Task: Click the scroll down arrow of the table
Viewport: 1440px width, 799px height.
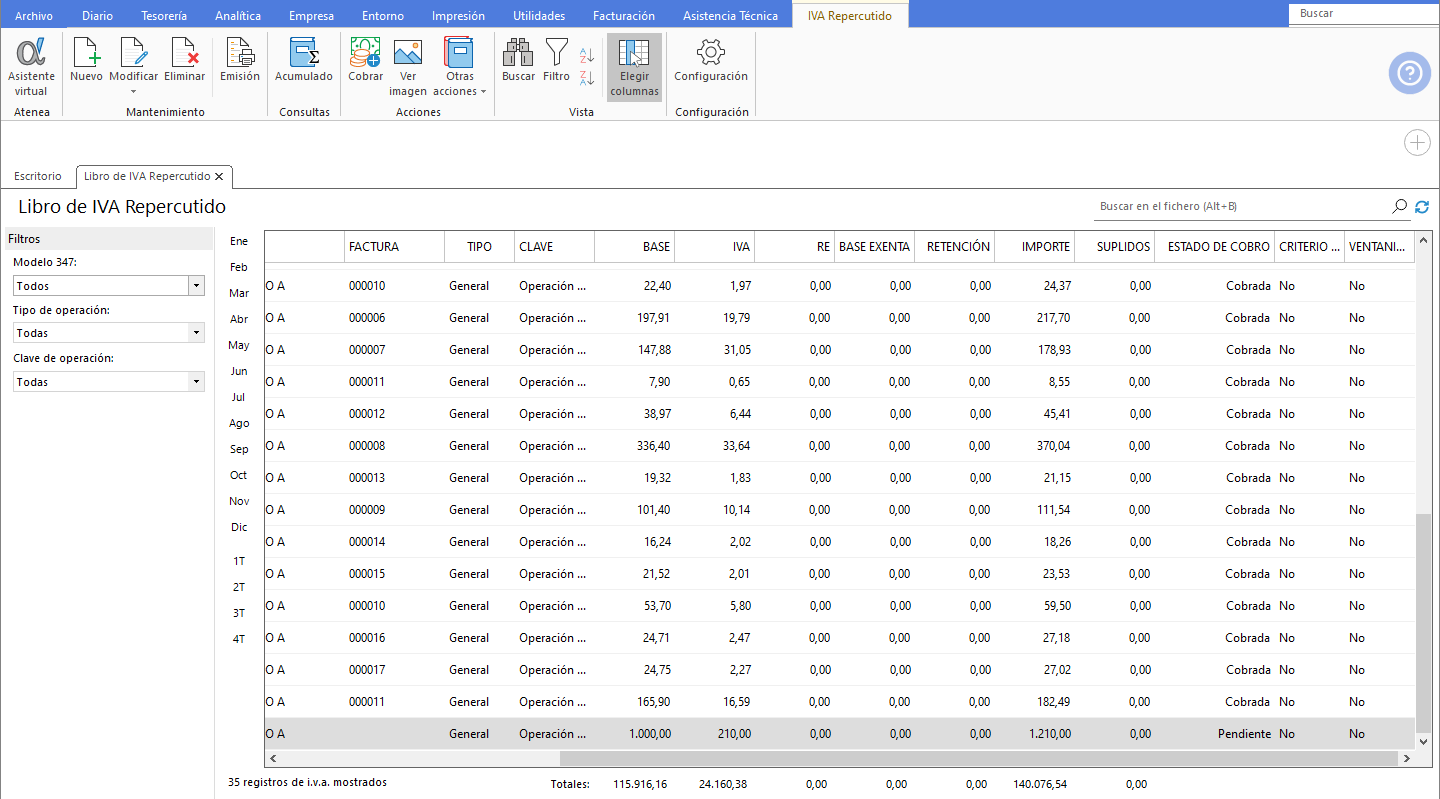Action: 1424,742
